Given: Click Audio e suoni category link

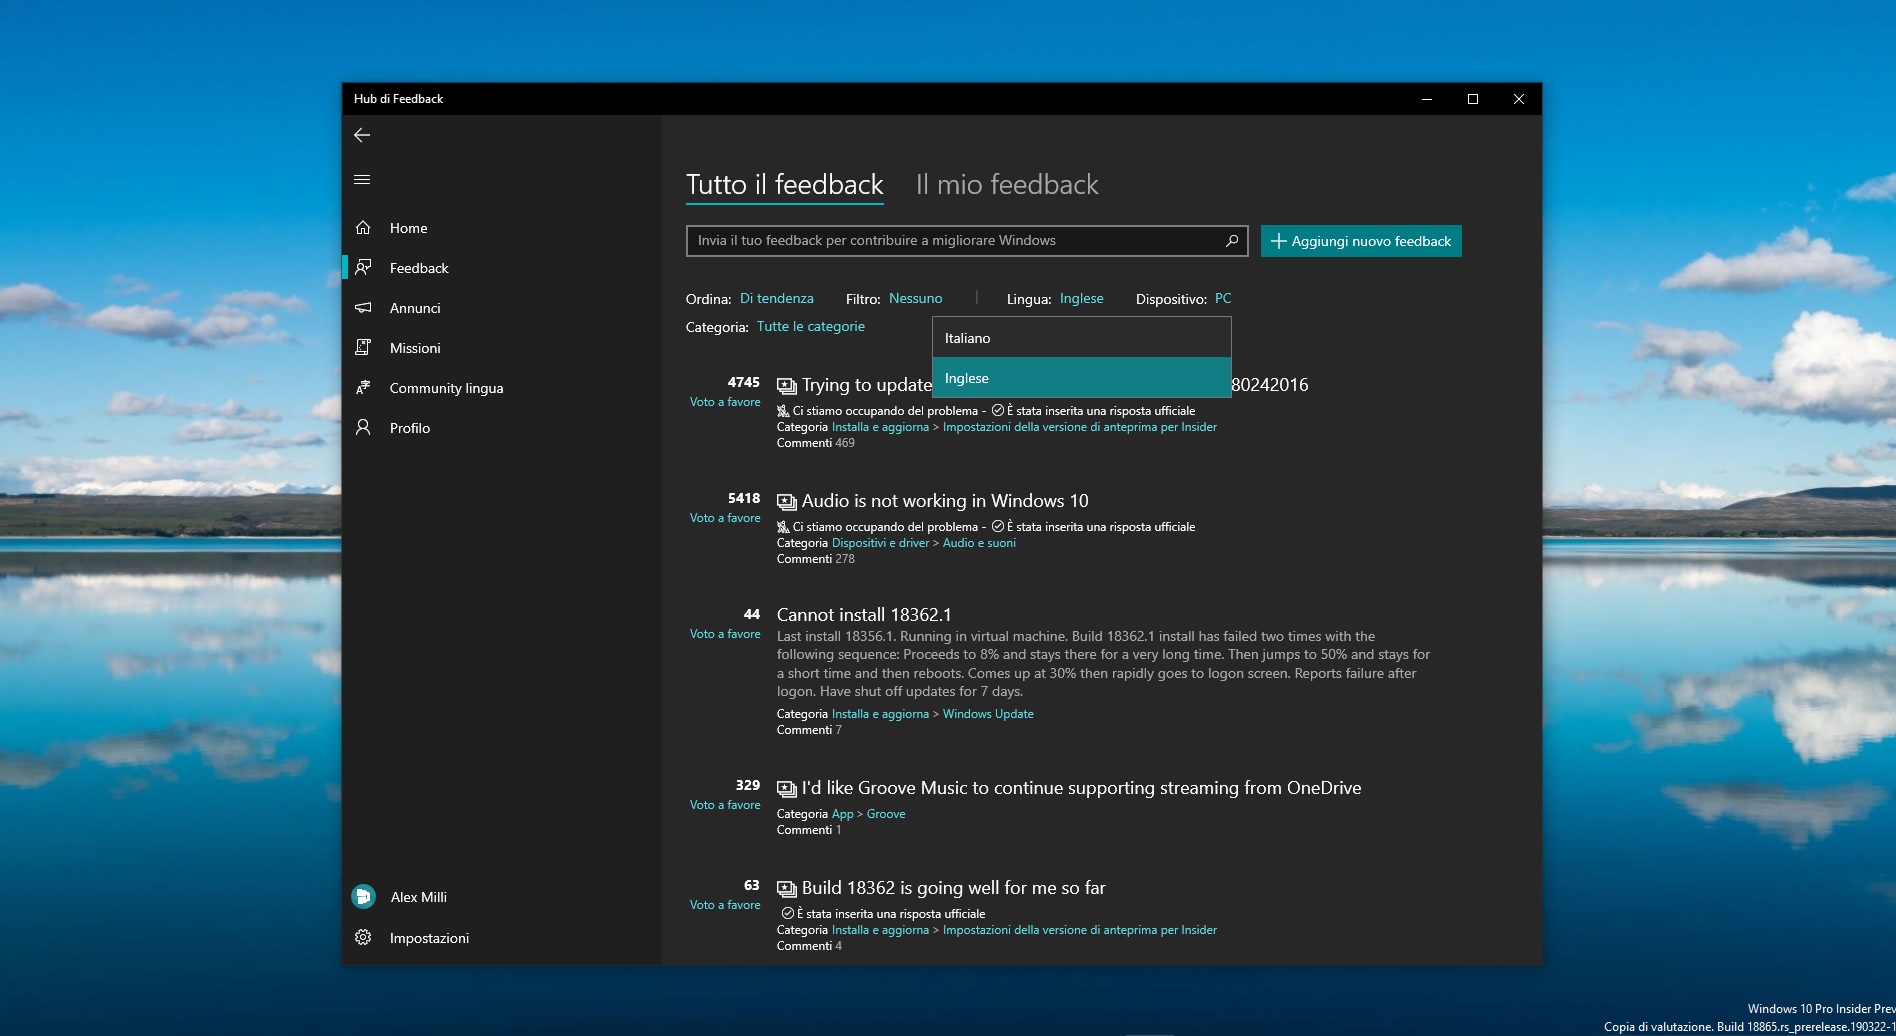Looking at the screenshot, I should 979,543.
